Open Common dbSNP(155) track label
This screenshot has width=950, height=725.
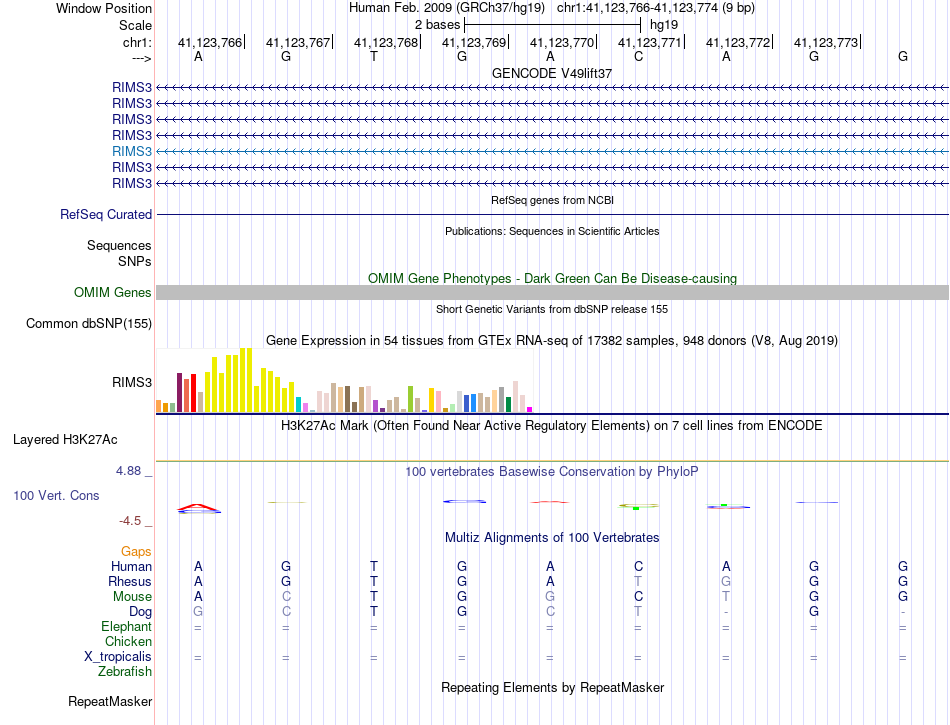[x=89, y=323]
